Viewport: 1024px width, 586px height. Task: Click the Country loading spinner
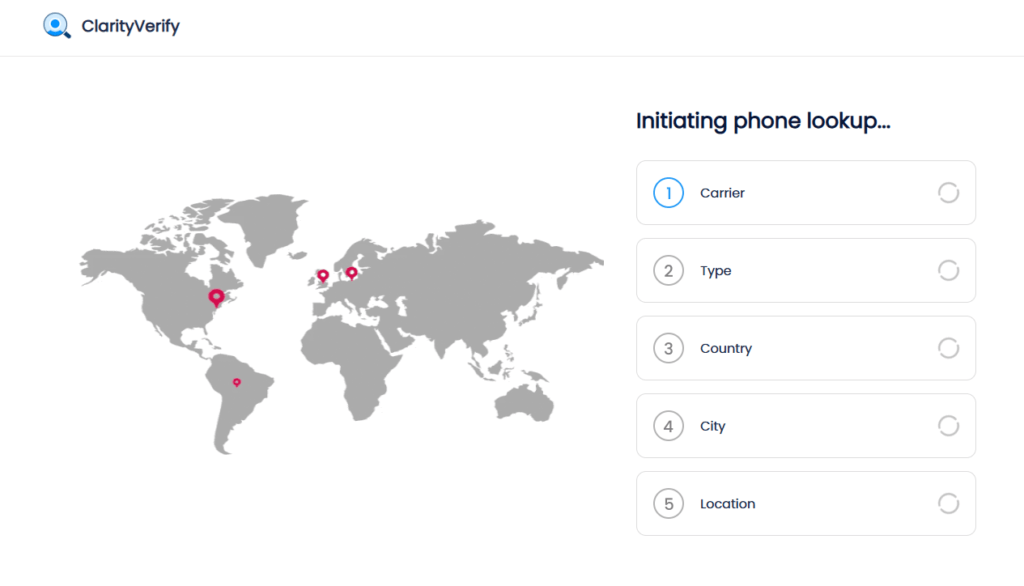point(948,348)
